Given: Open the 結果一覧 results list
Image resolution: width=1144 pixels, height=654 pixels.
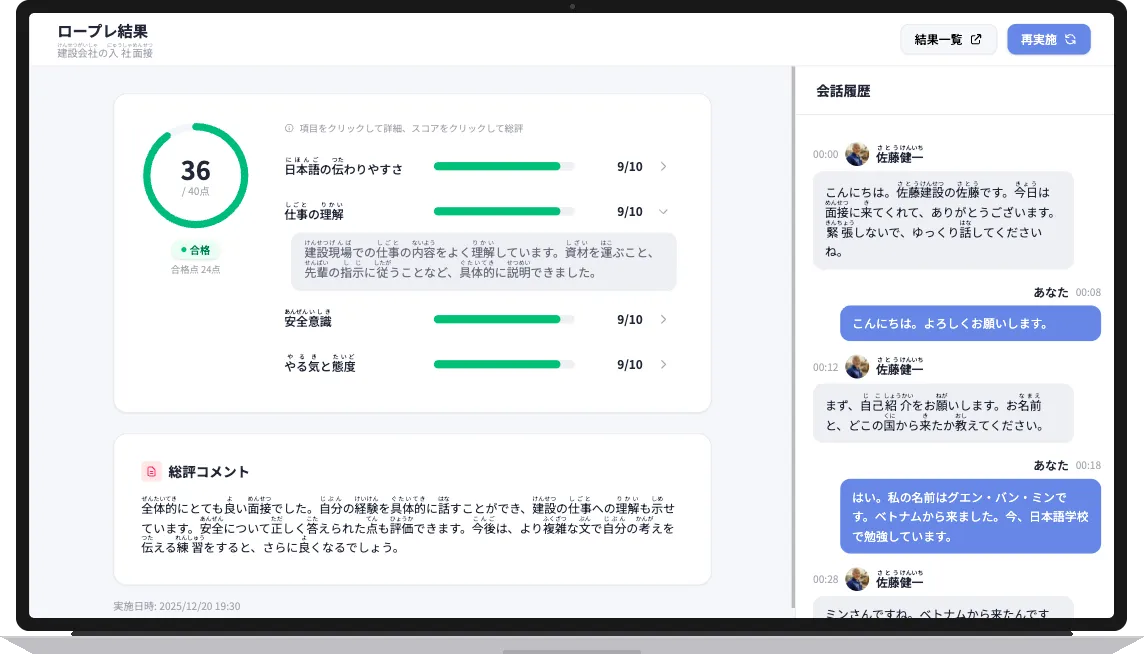Looking at the screenshot, I should click(x=948, y=39).
